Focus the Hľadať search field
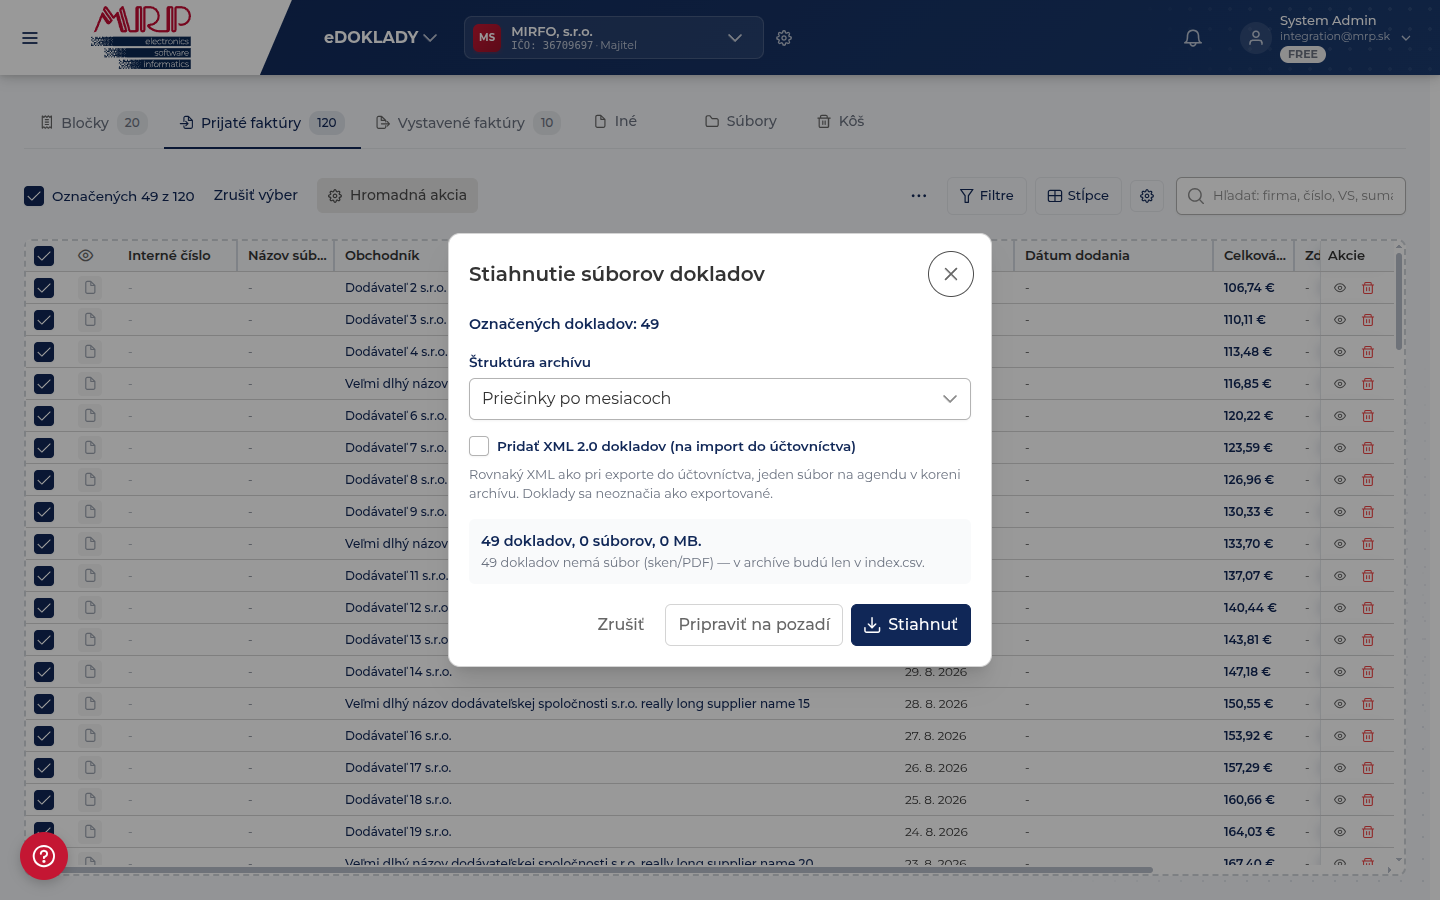The height and width of the screenshot is (900, 1440). click(x=1291, y=196)
